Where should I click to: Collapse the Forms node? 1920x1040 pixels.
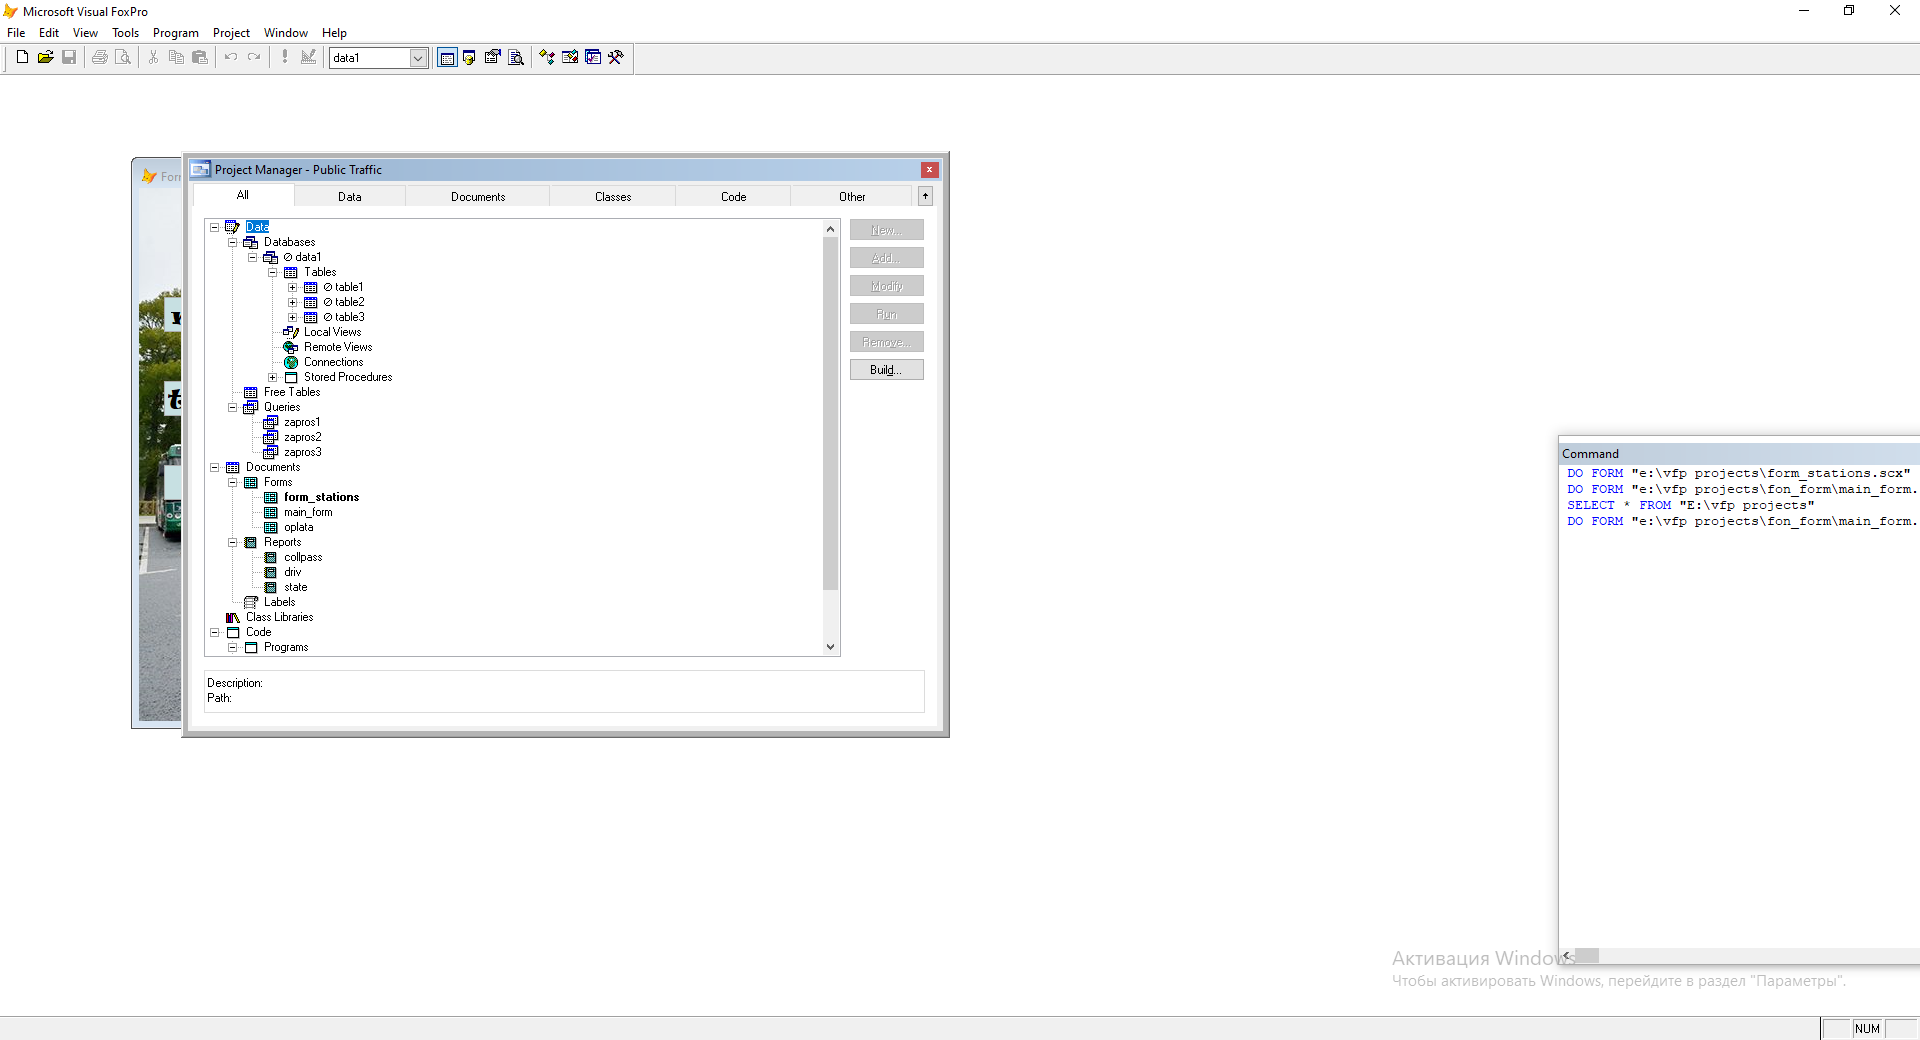tap(232, 482)
